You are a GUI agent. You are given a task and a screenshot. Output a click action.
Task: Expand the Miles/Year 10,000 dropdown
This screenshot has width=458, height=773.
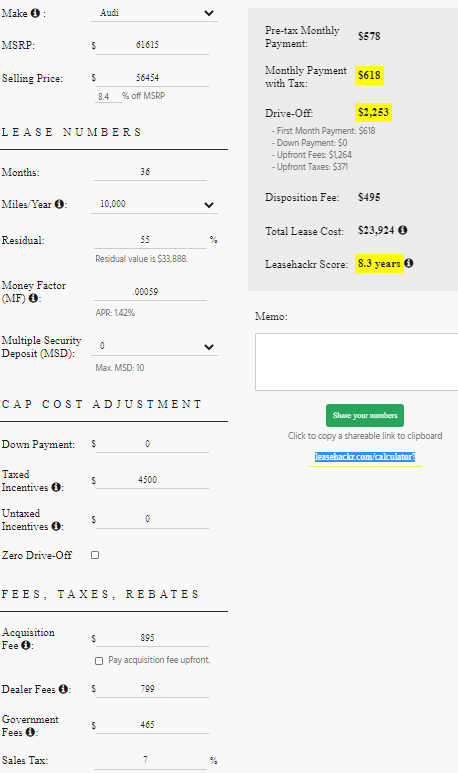pos(154,204)
